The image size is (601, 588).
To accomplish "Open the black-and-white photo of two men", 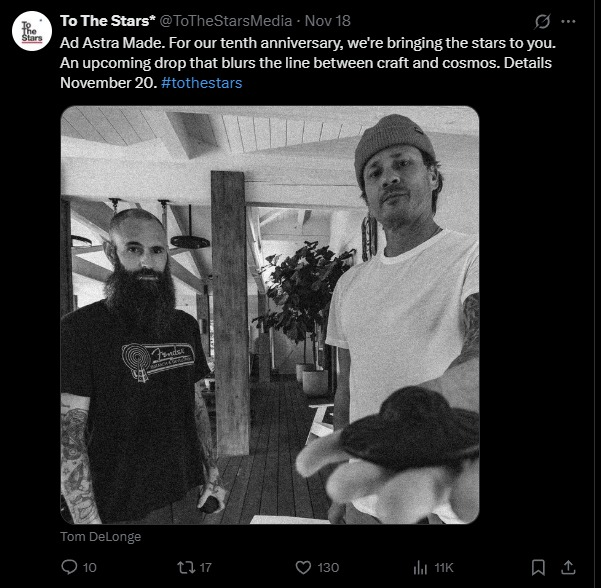I will pyautogui.click(x=270, y=315).
